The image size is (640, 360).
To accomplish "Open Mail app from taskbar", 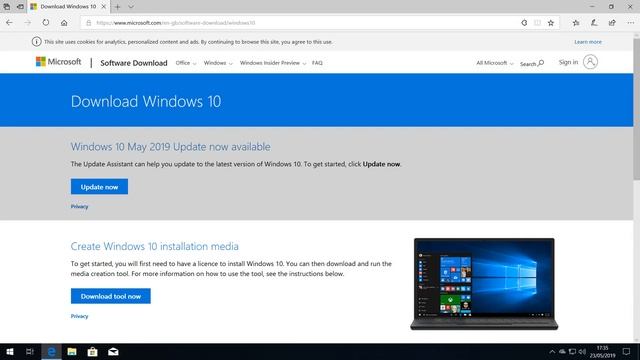I will tap(113, 351).
